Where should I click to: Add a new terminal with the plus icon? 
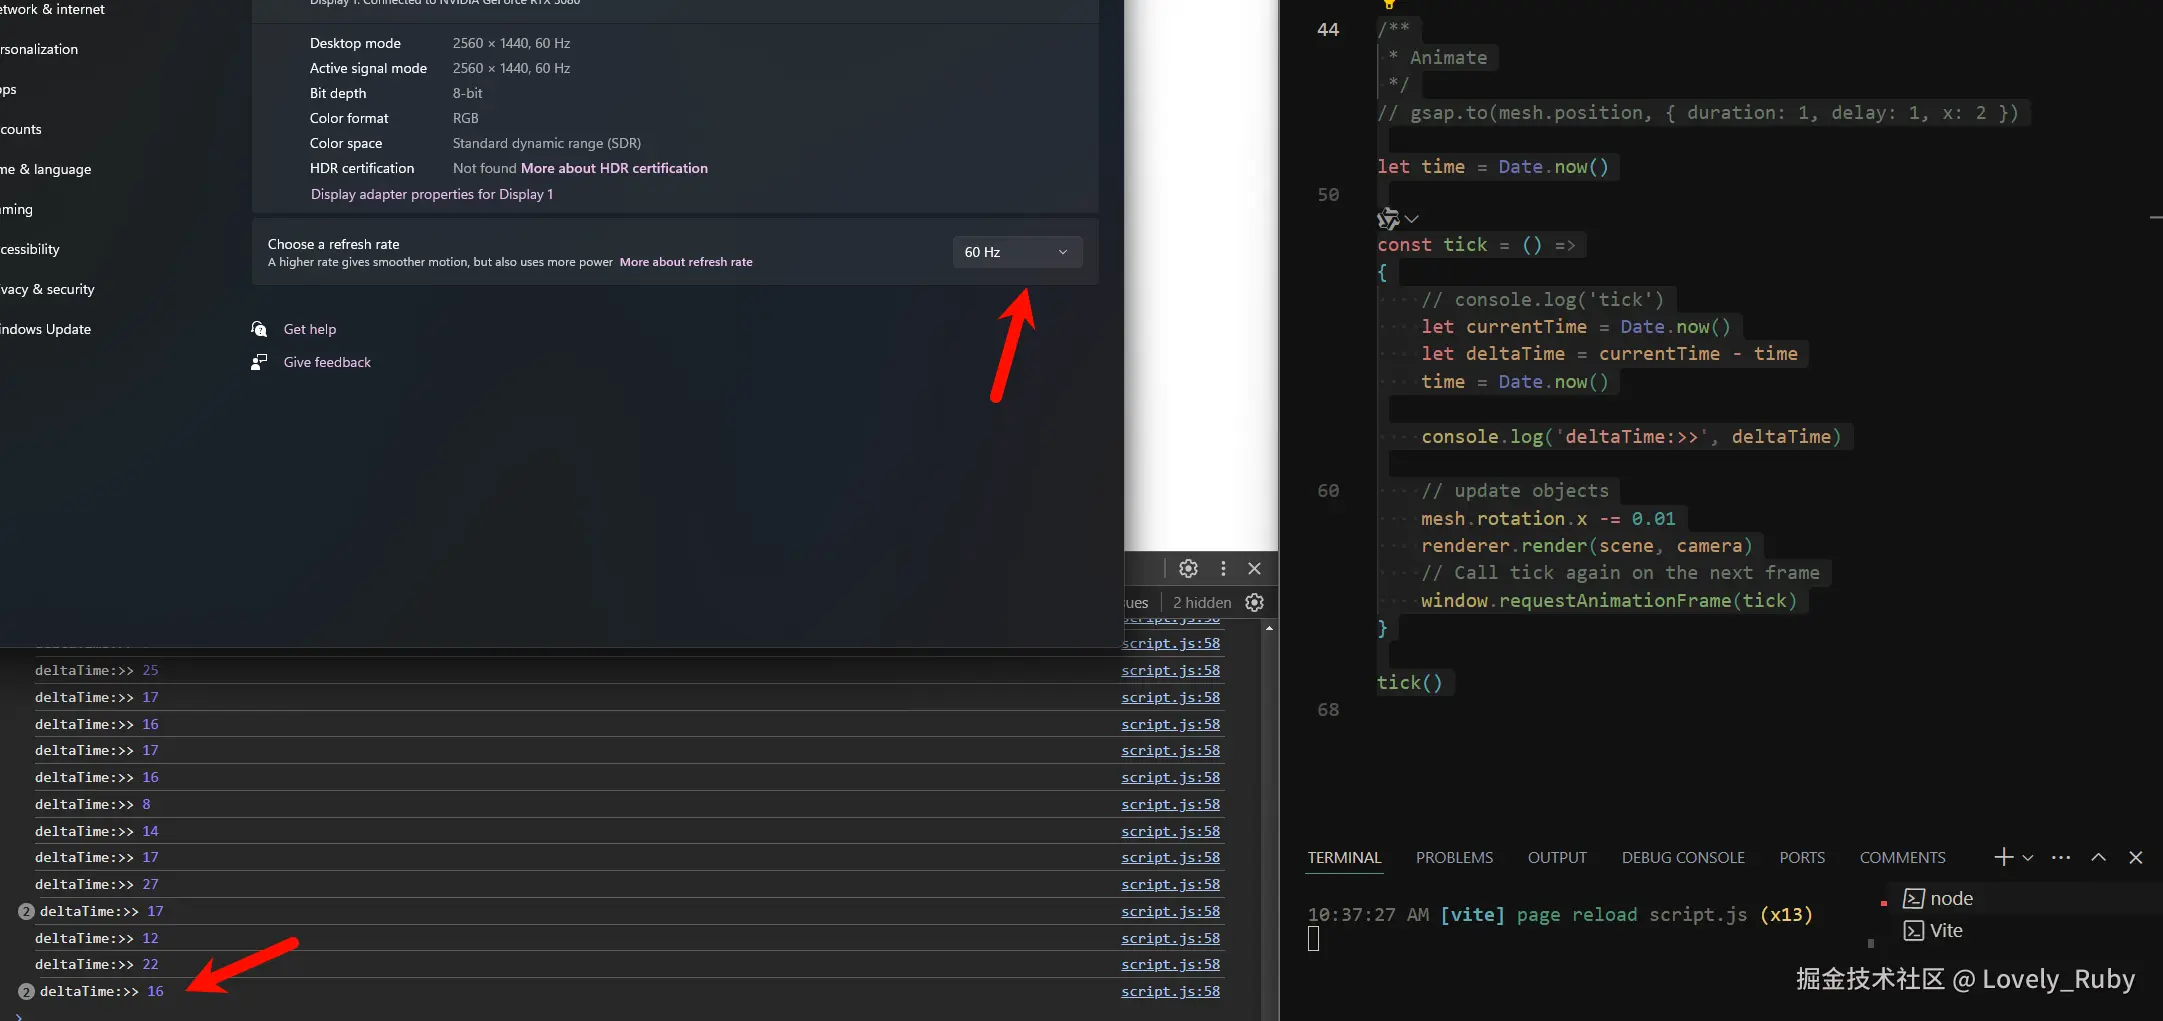(2004, 857)
